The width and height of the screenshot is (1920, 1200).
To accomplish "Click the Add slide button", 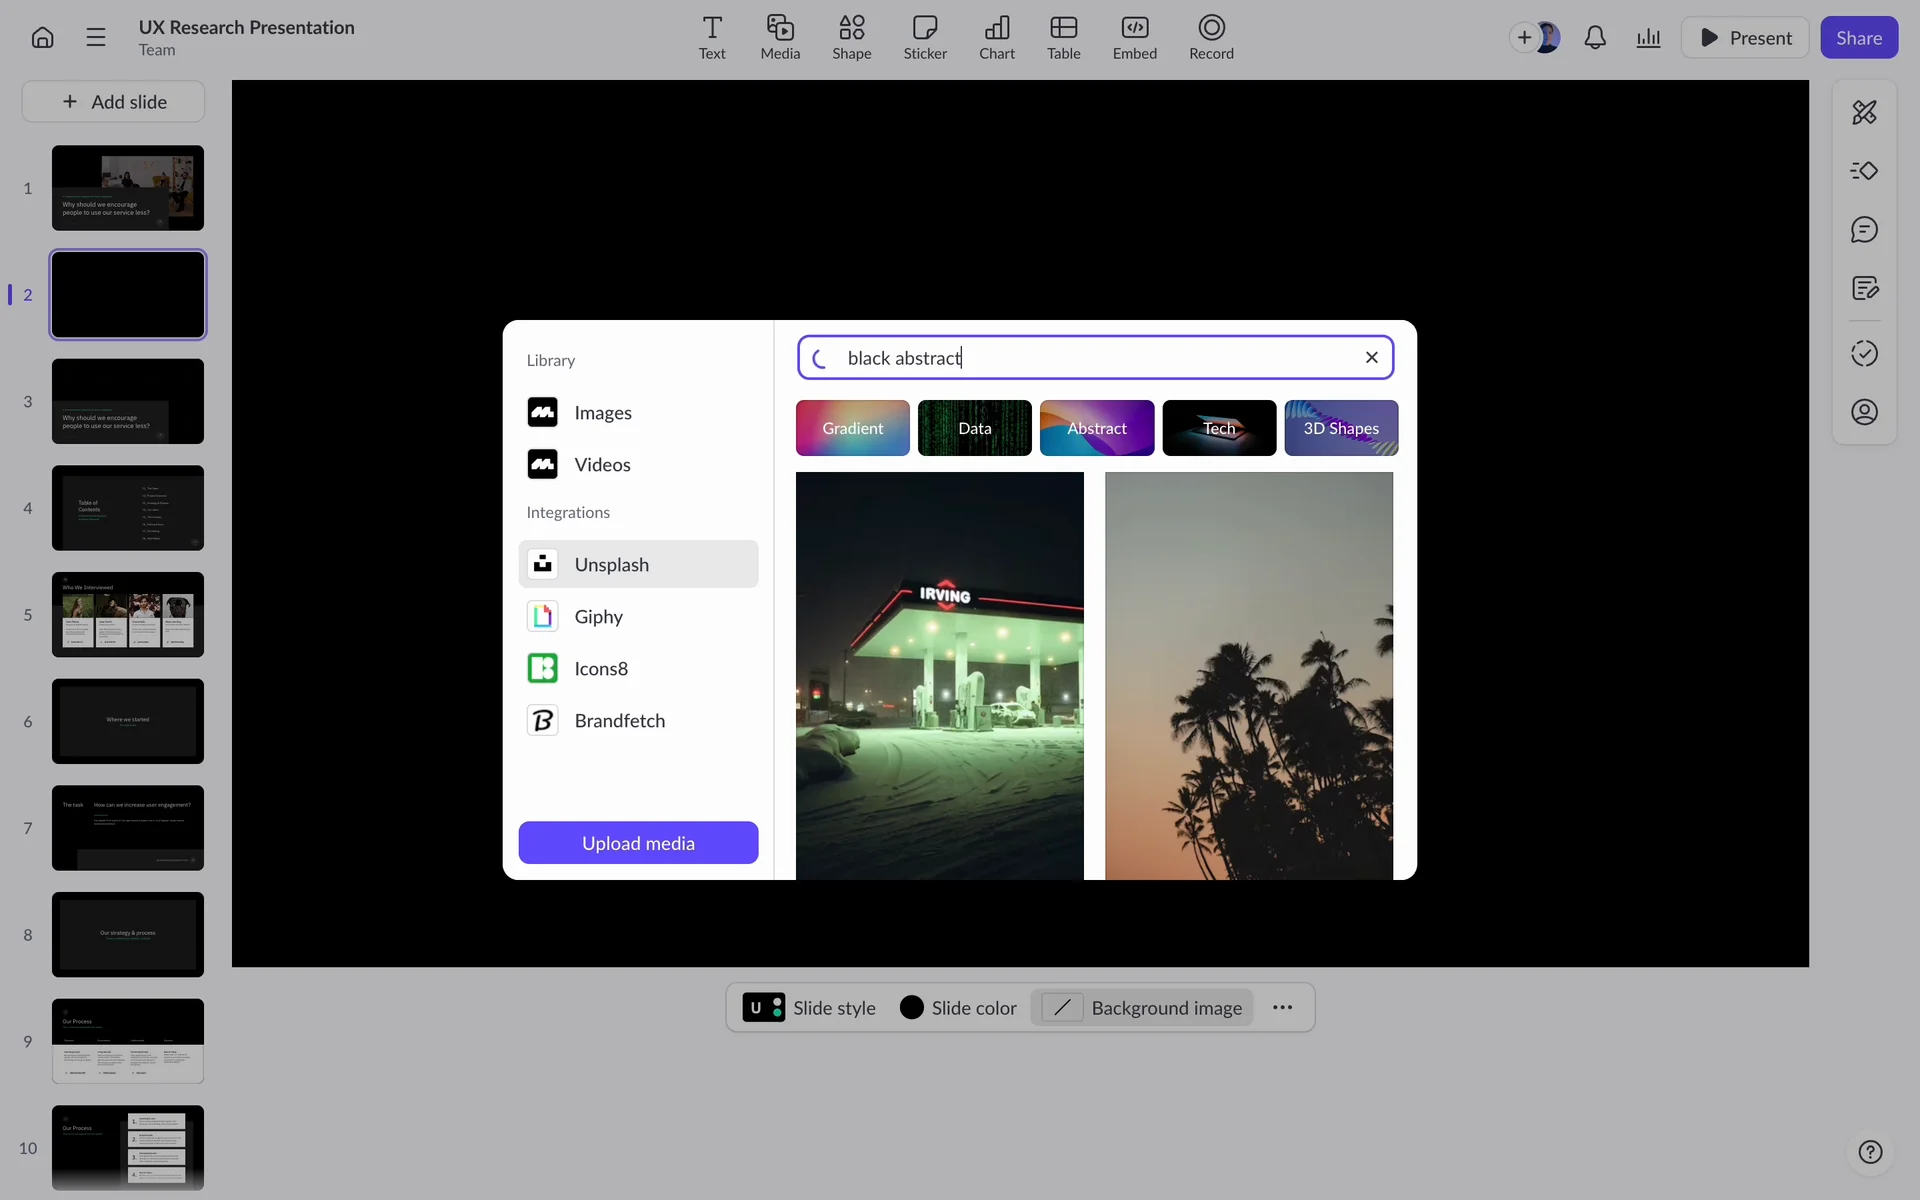I will pyautogui.click(x=113, y=101).
